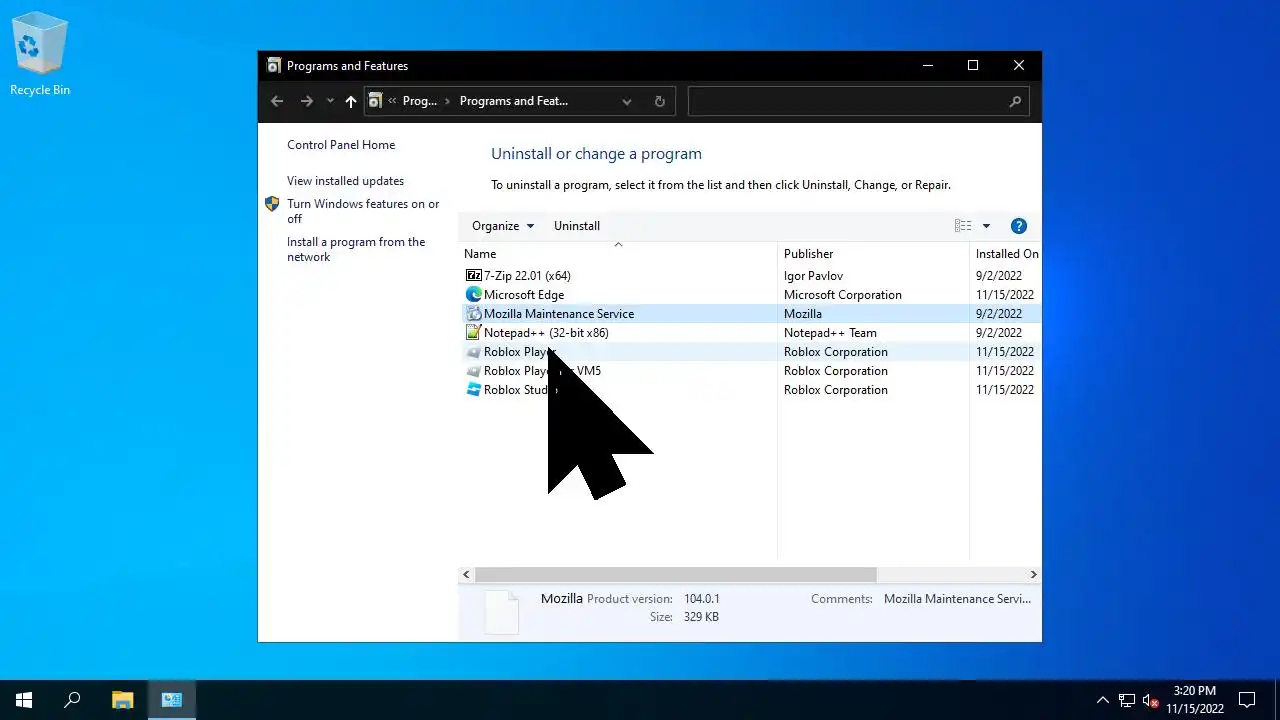Open the Organize dropdown menu
The image size is (1280, 720).
503,226
